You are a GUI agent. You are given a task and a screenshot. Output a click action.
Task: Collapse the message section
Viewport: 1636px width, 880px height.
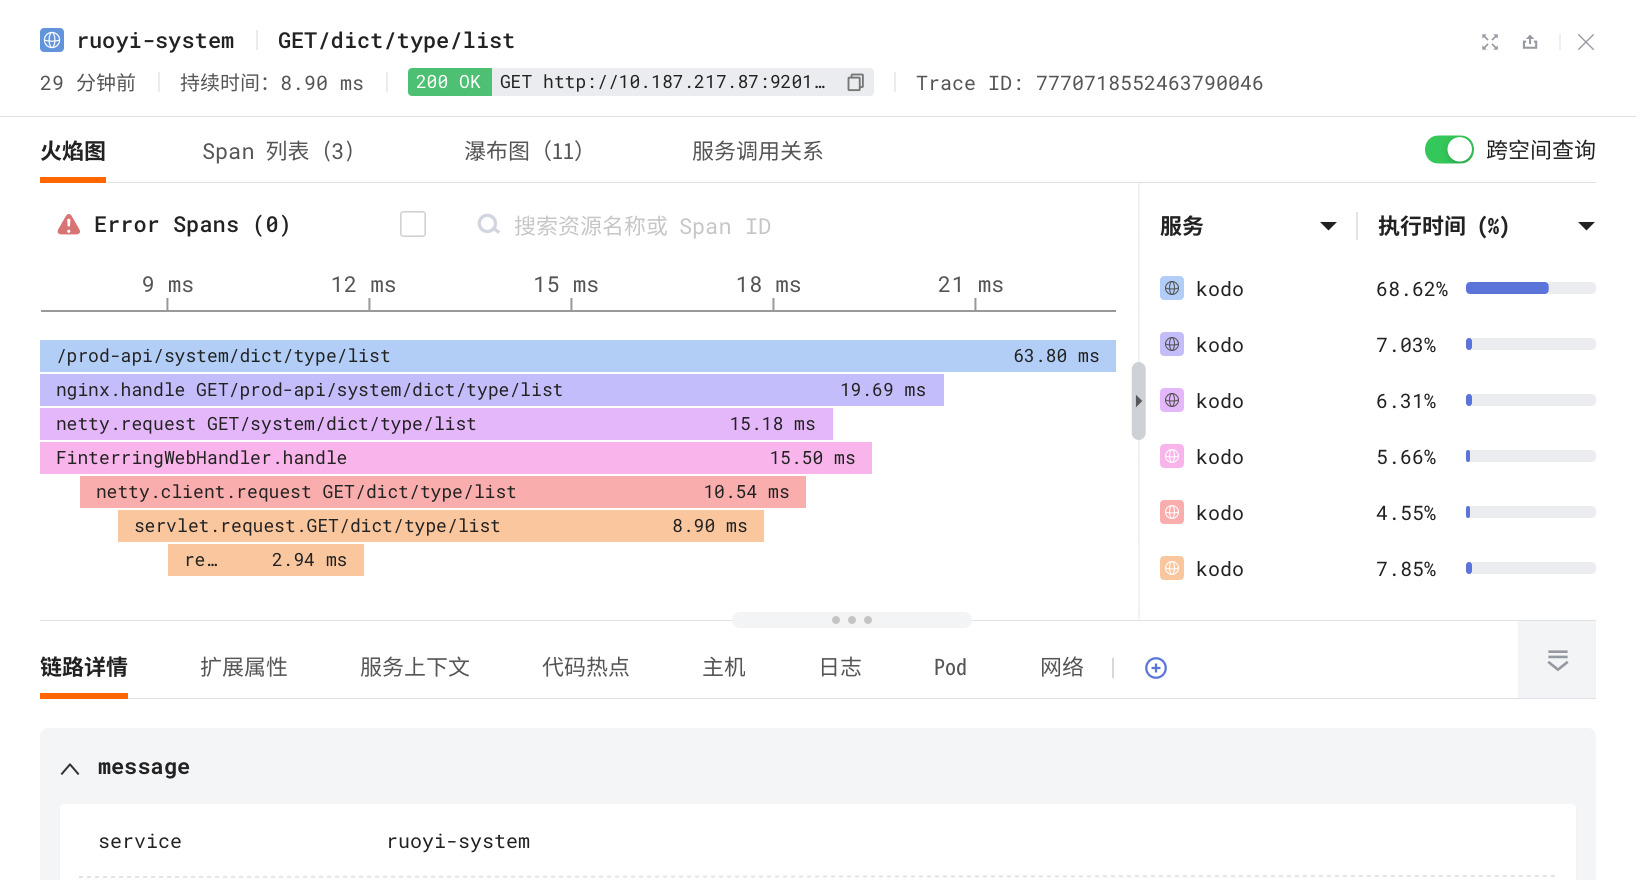click(70, 768)
